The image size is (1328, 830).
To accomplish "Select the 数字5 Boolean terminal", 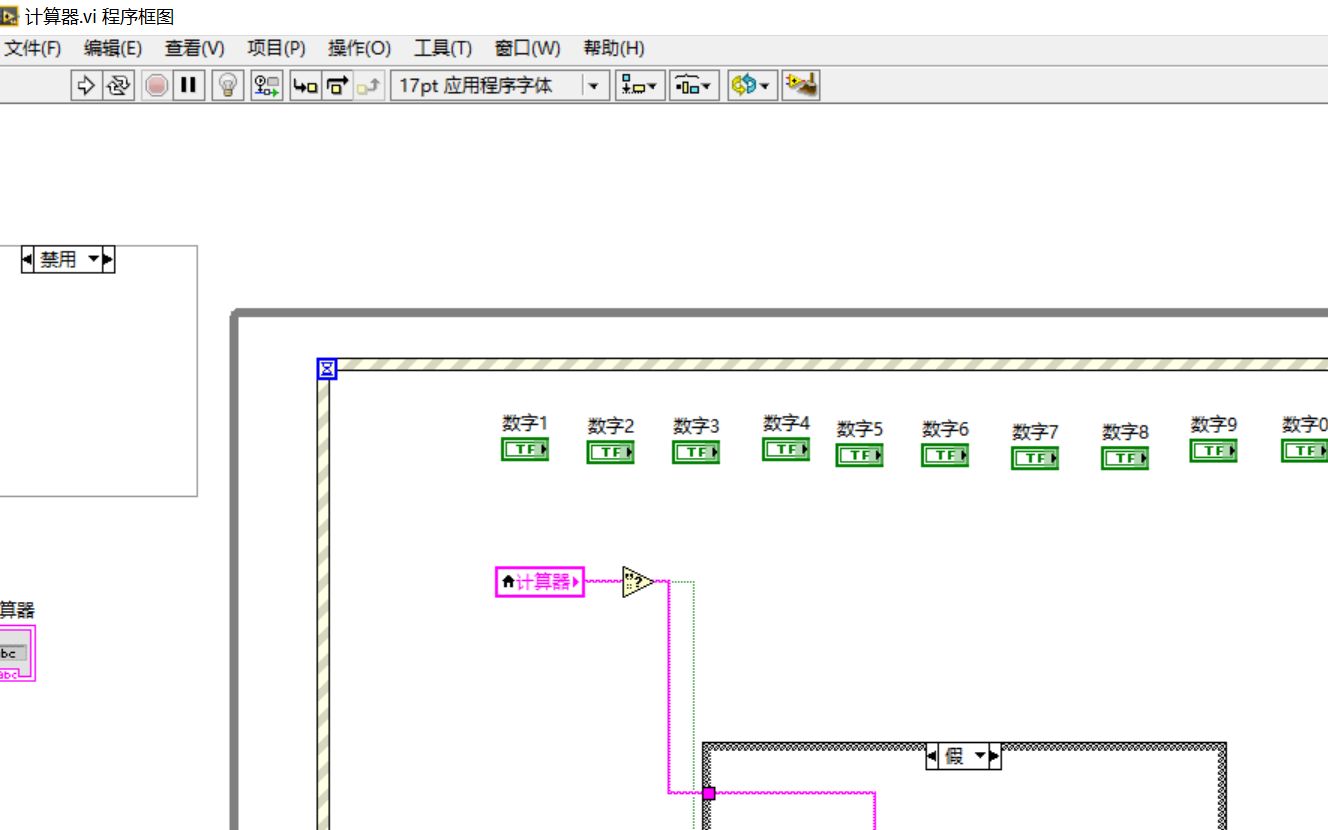I will pos(859,456).
